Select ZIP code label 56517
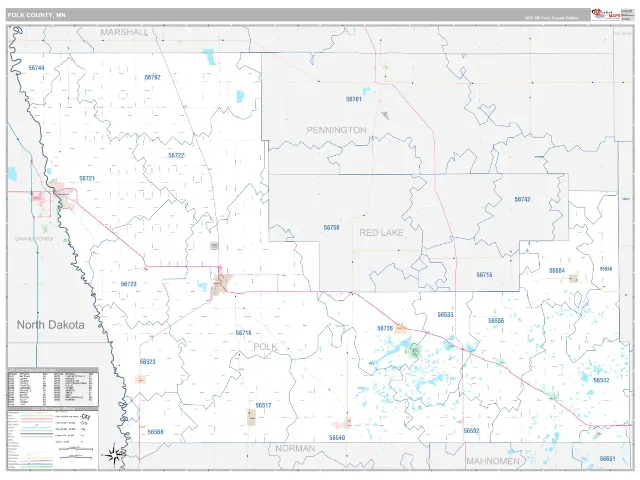Image resolution: width=640 pixels, height=480 pixels. pos(263,405)
